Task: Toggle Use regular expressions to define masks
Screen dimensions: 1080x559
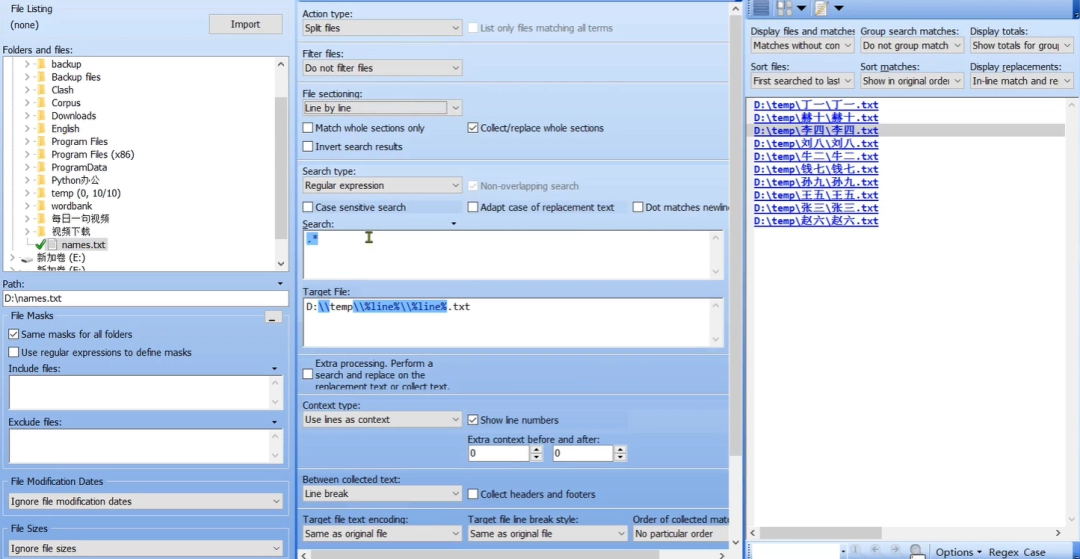Action: [x=14, y=352]
